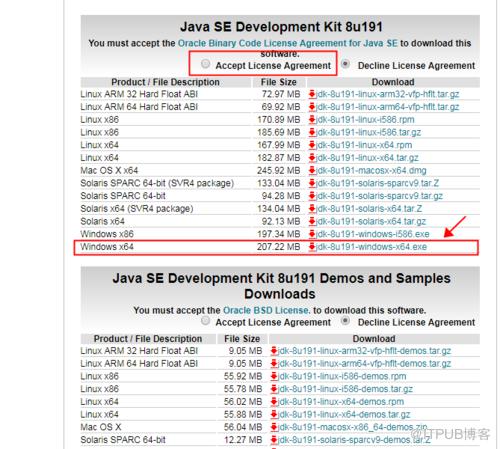Download jdk-8u191-linux-arm64-vfp-hflt.tar.gz
This screenshot has height=449, width=500.
point(387,107)
